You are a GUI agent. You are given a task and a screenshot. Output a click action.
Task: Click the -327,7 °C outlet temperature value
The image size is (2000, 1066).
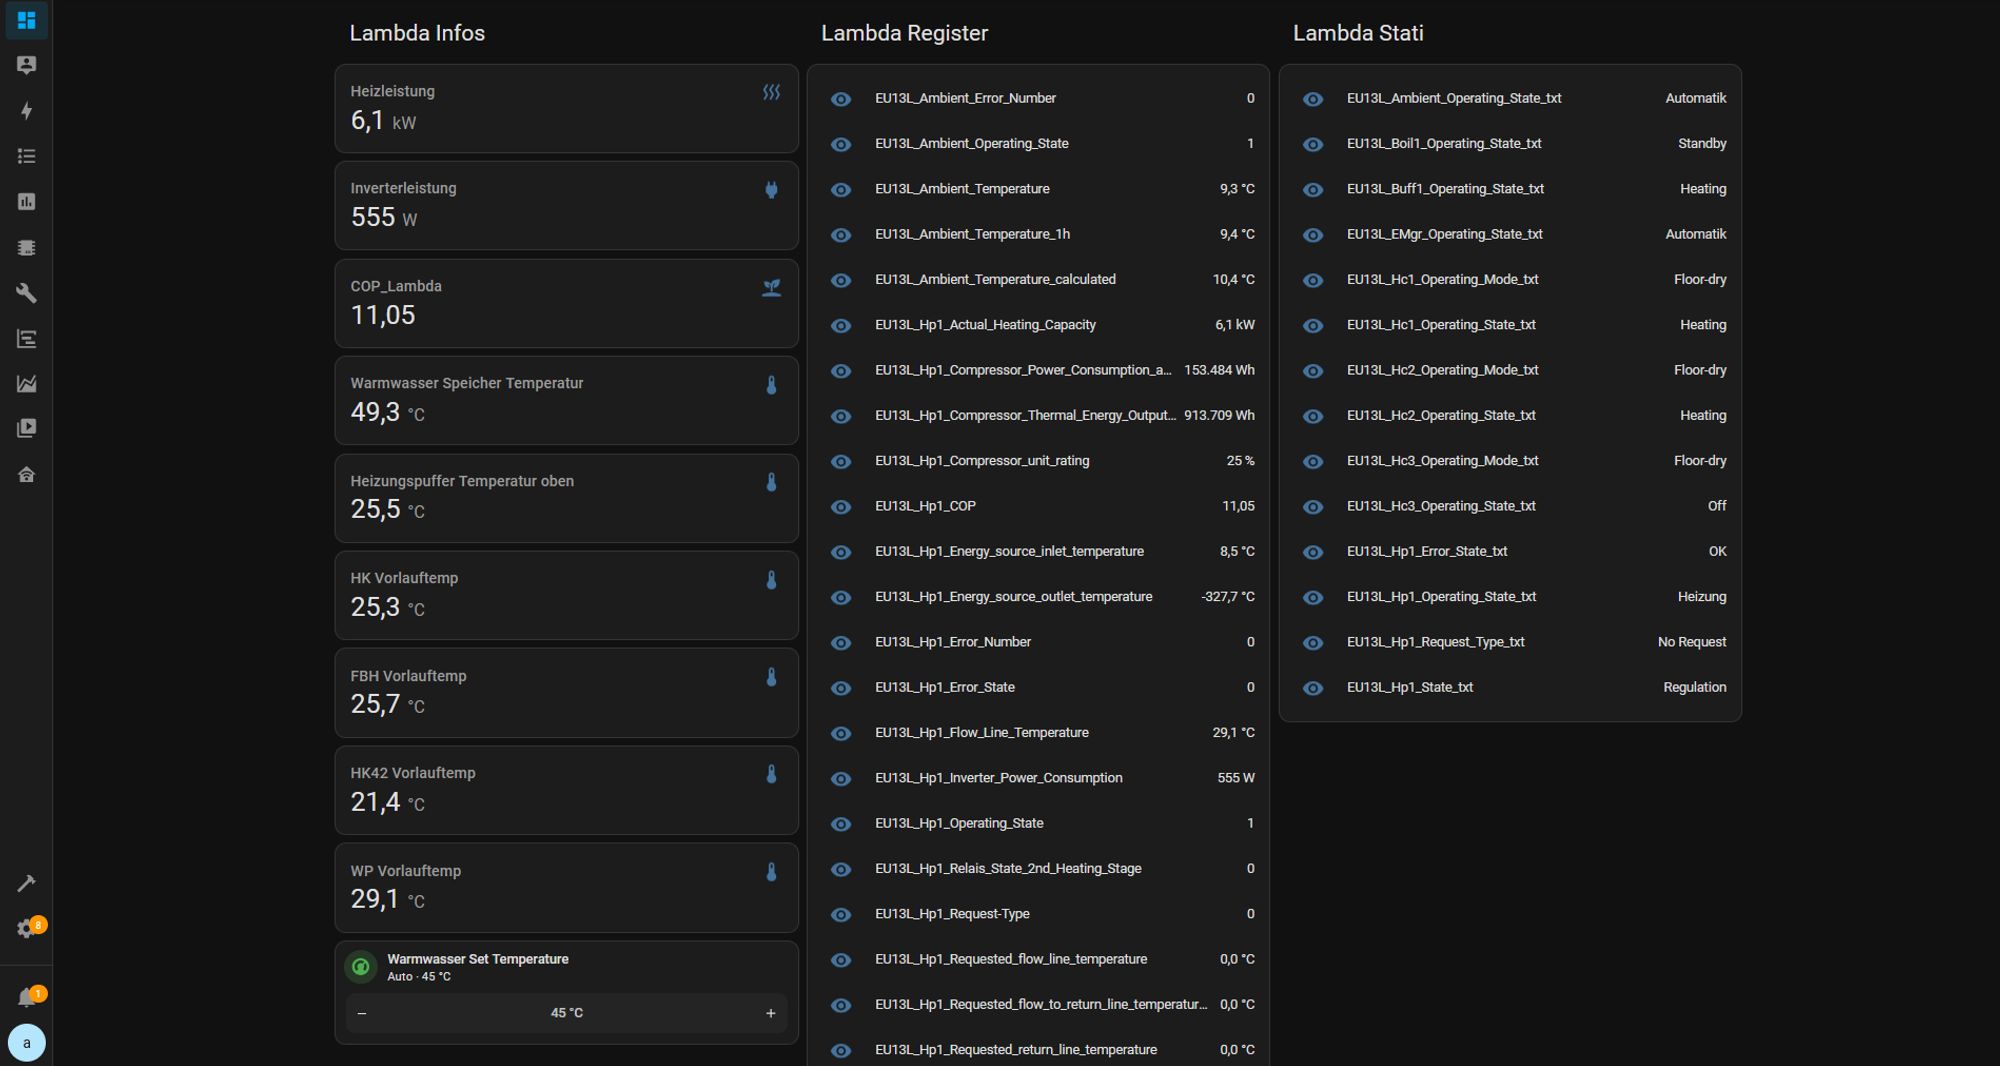1228,597
